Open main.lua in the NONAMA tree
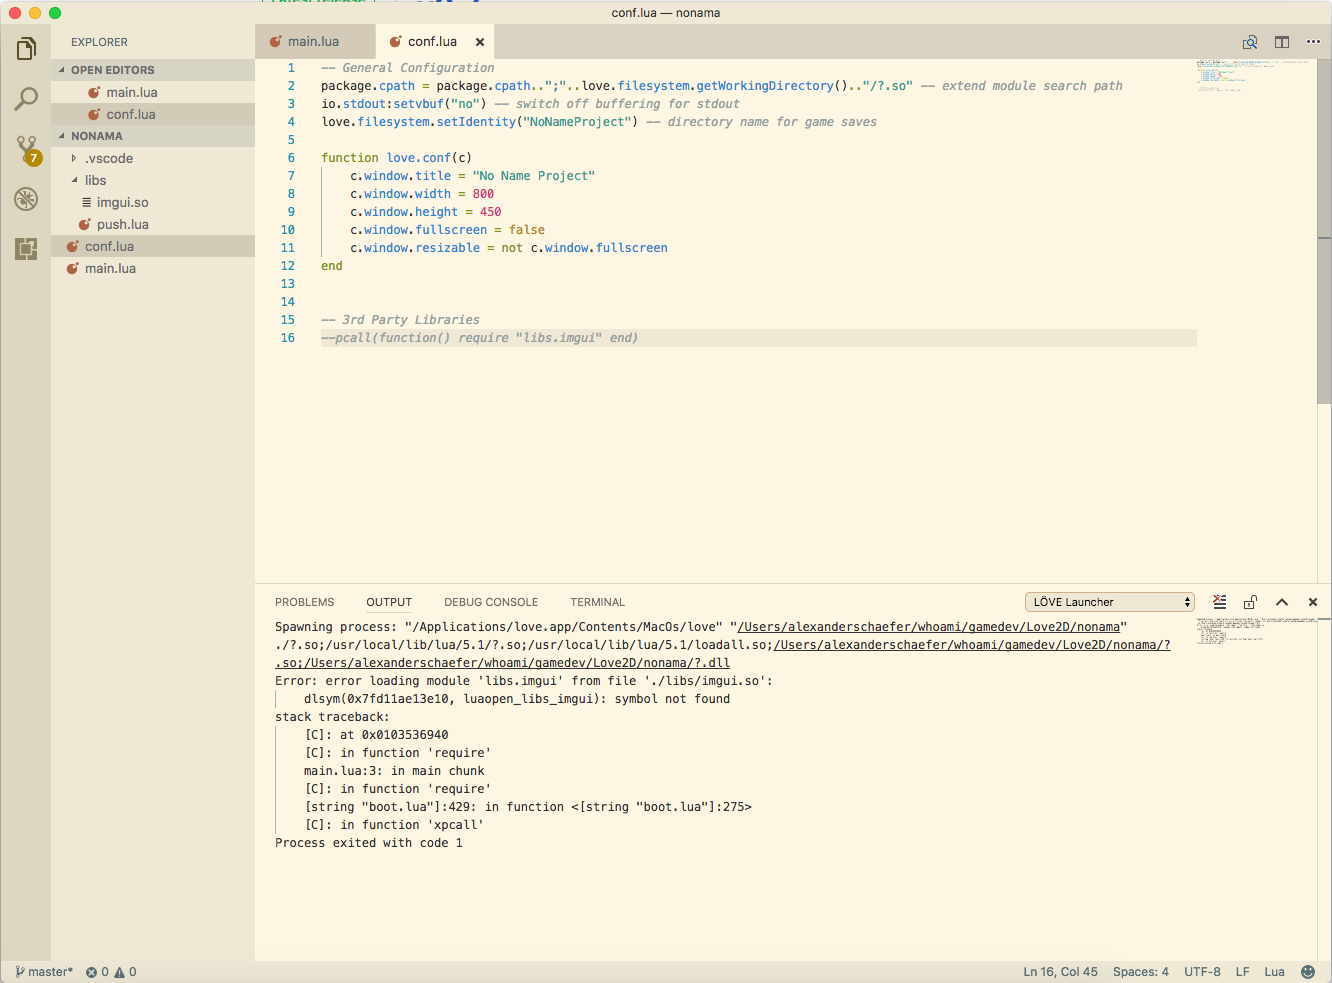This screenshot has width=1332, height=983. (153, 268)
